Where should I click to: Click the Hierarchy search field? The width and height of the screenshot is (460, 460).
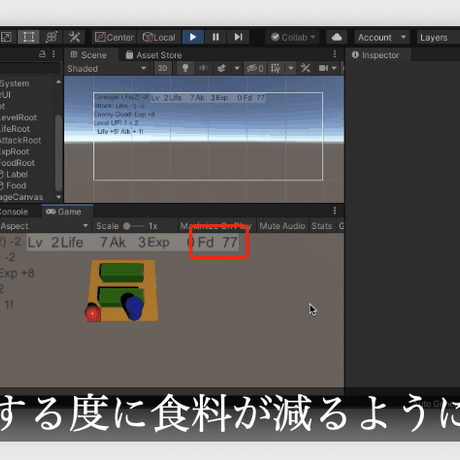[x=30, y=68]
